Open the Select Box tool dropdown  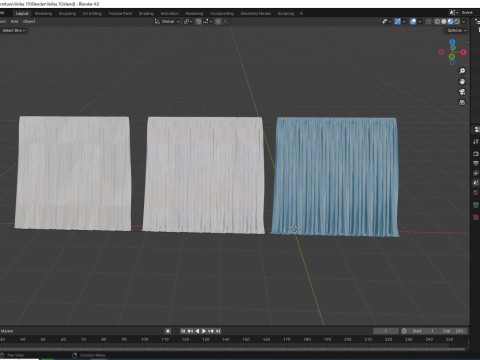tap(14, 30)
